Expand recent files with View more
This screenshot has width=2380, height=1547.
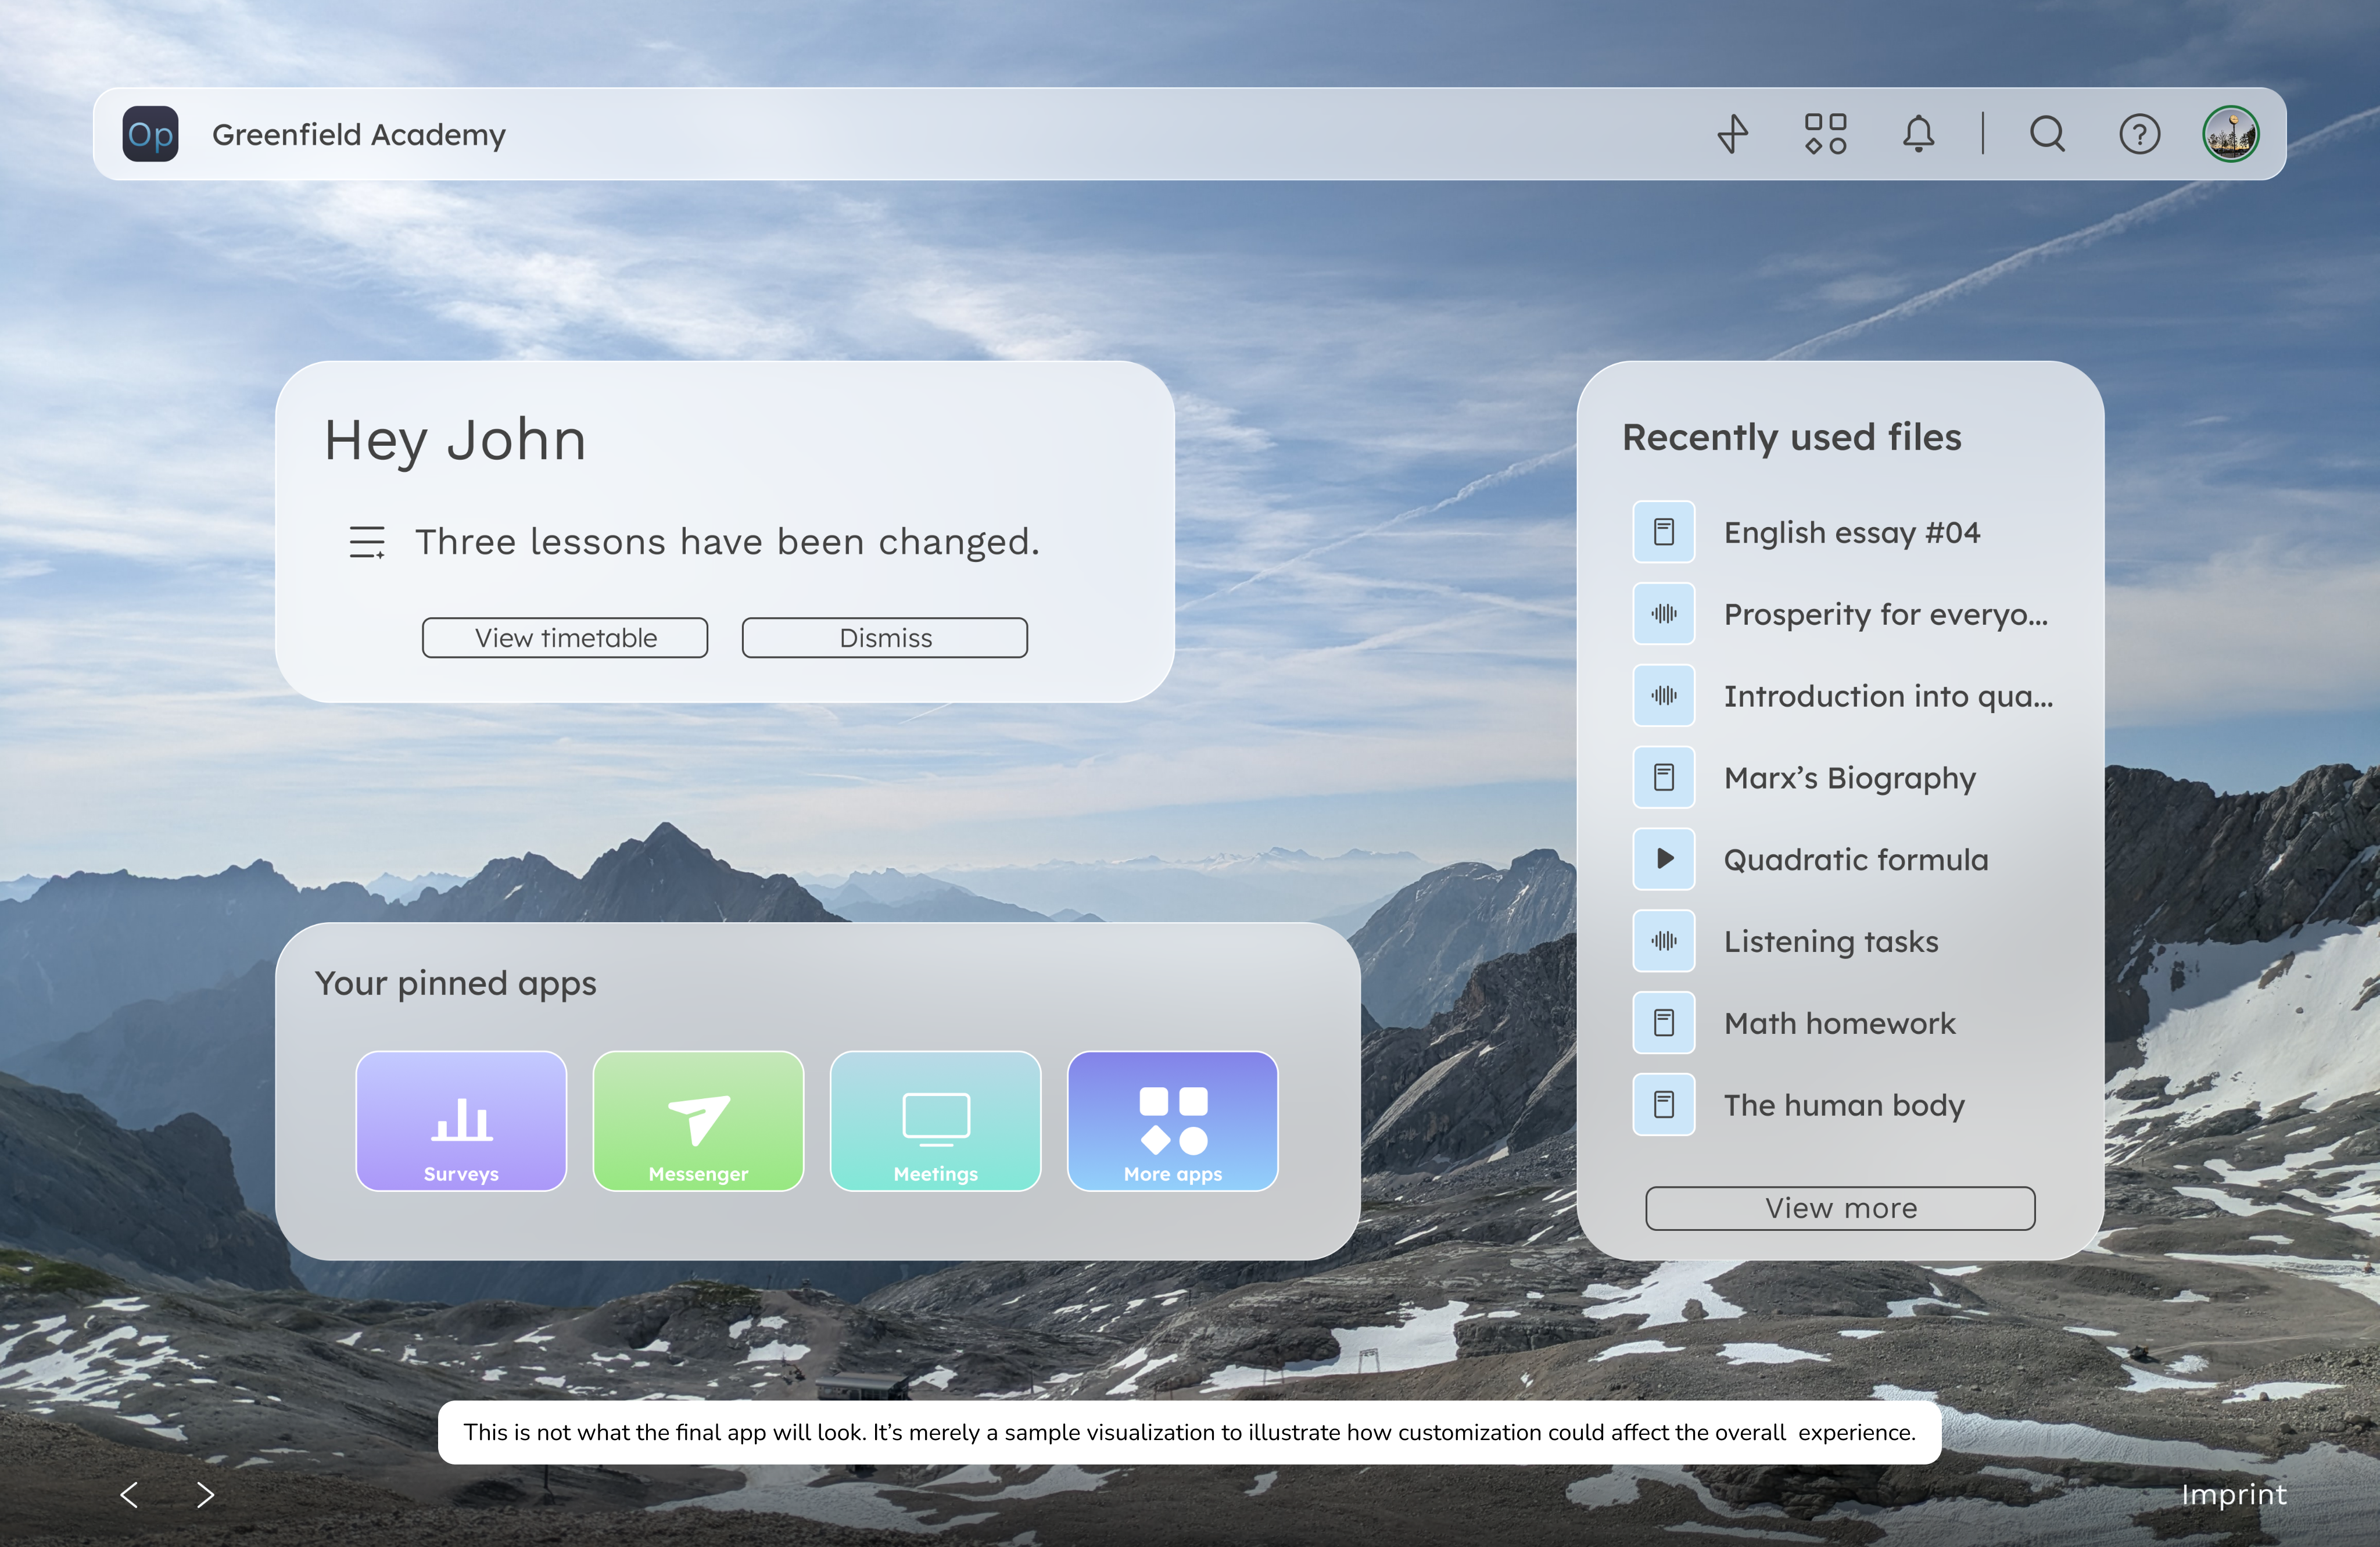[x=1840, y=1208]
